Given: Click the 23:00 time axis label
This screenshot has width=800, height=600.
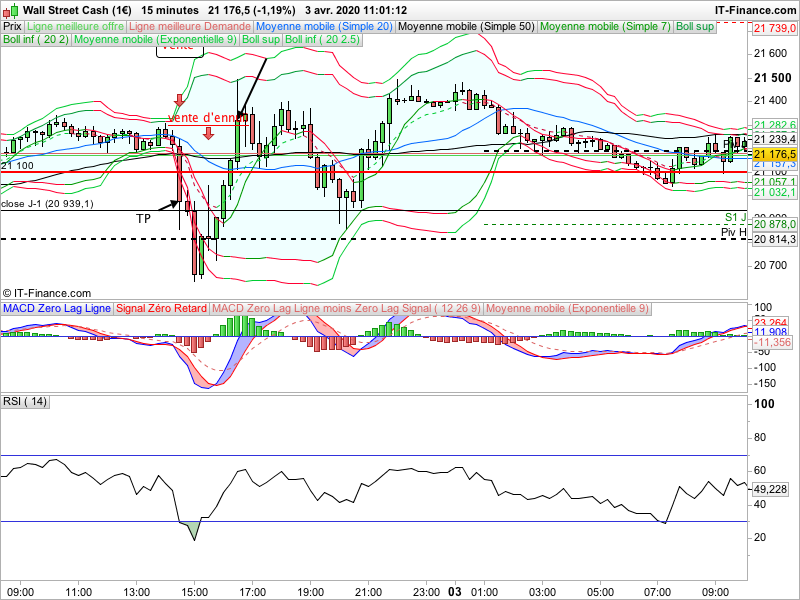Looking at the screenshot, I should coord(427,592).
